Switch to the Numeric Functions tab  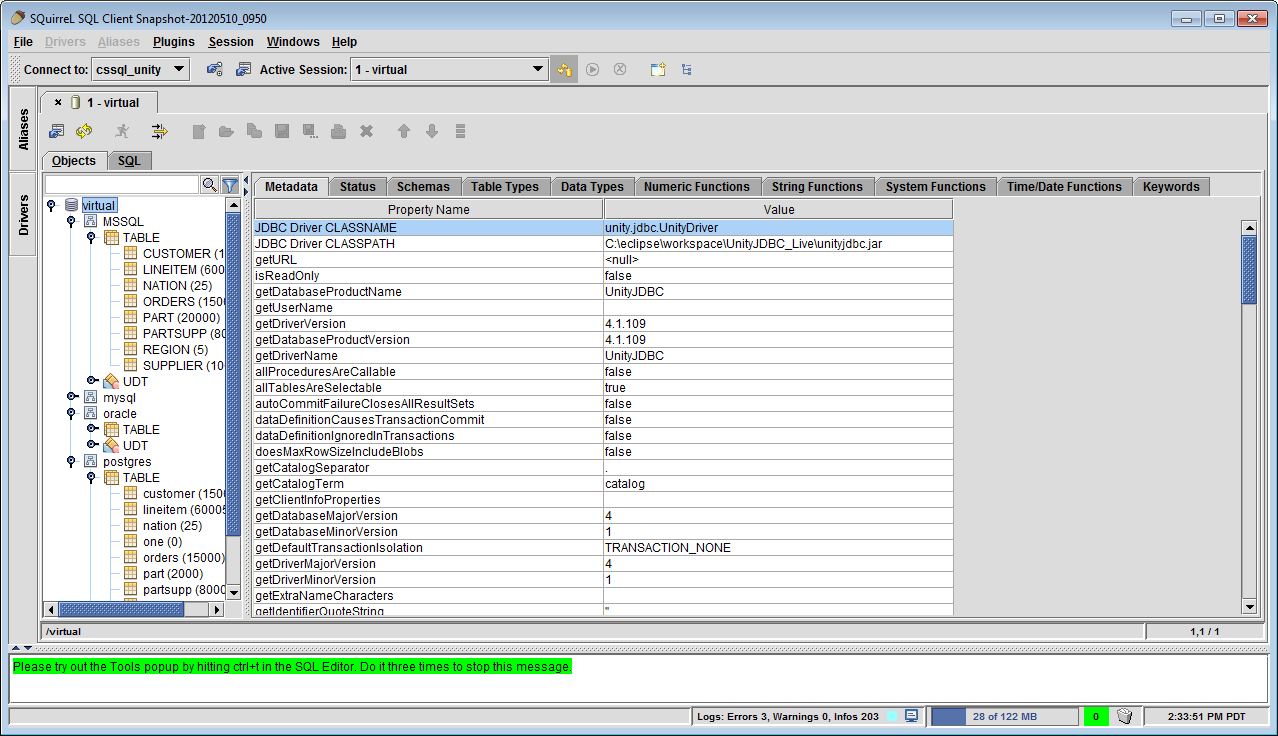tap(697, 187)
